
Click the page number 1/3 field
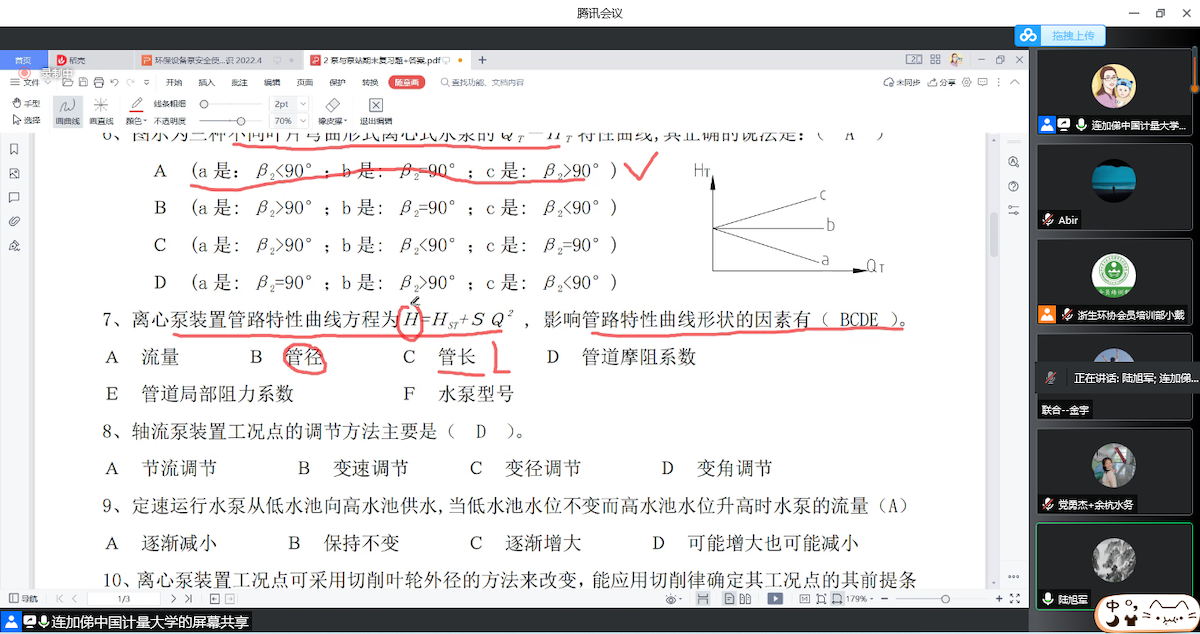coord(125,598)
